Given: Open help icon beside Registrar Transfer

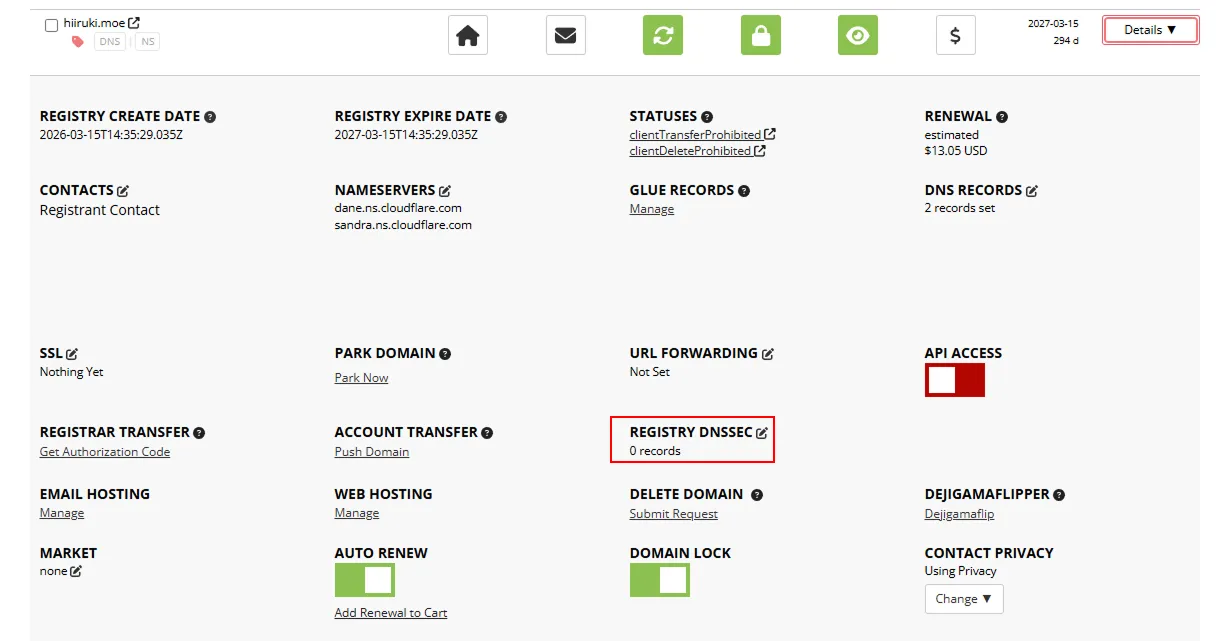Looking at the screenshot, I should click(x=199, y=433).
